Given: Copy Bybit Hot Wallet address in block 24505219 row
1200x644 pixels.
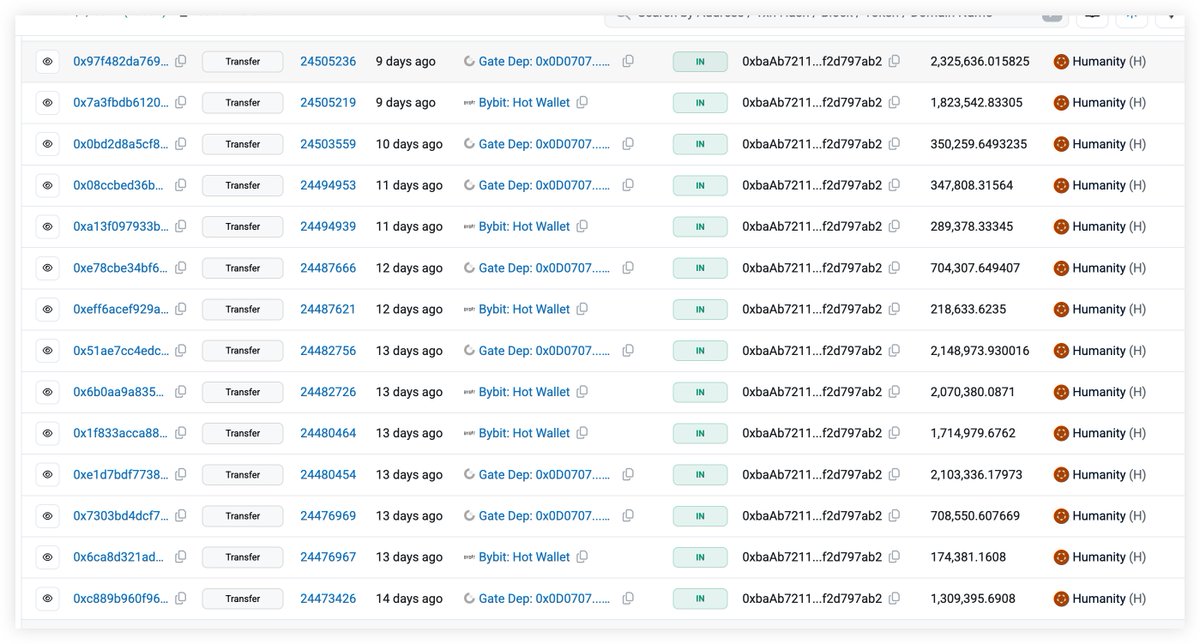Looking at the screenshot, I should click(582, 102).
